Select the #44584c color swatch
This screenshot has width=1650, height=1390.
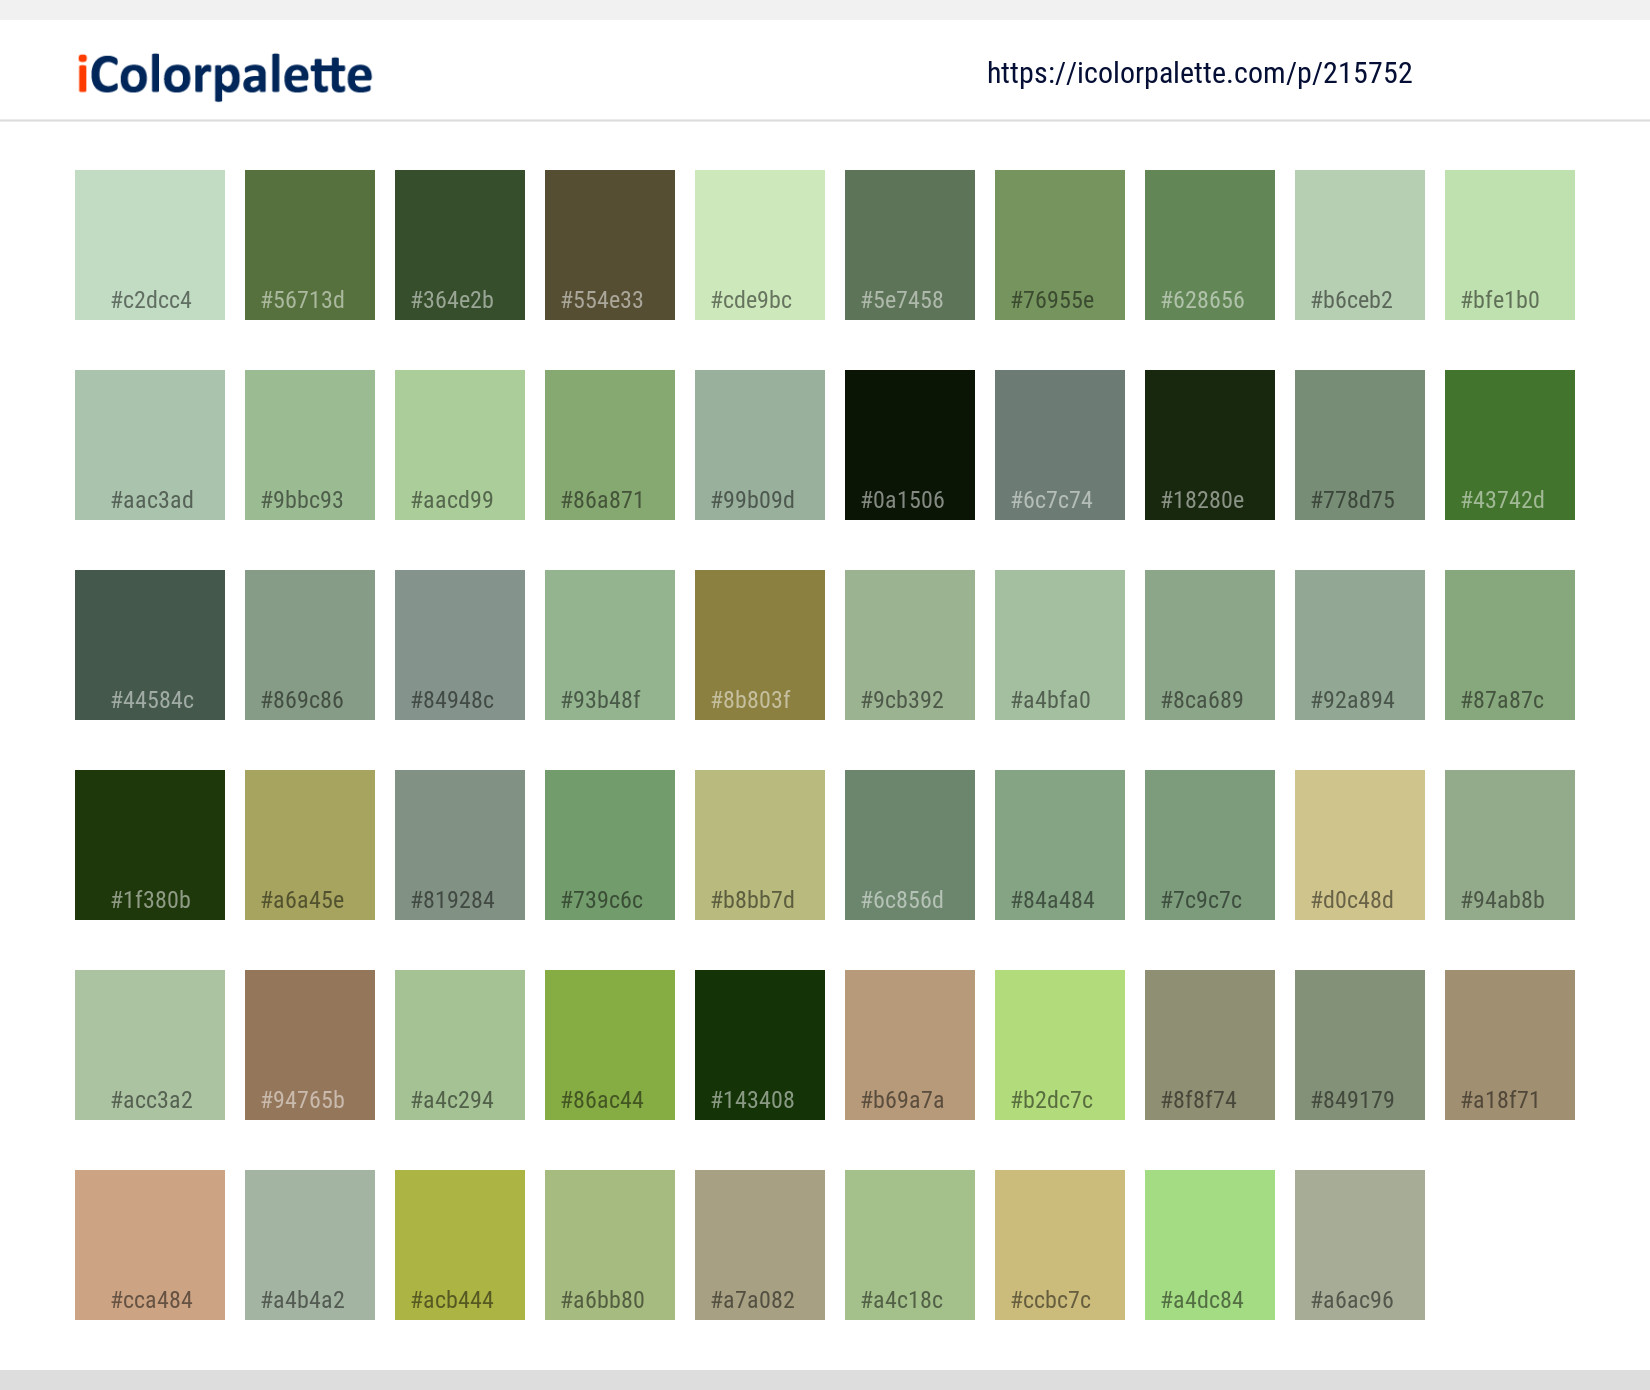coord(150,645)
